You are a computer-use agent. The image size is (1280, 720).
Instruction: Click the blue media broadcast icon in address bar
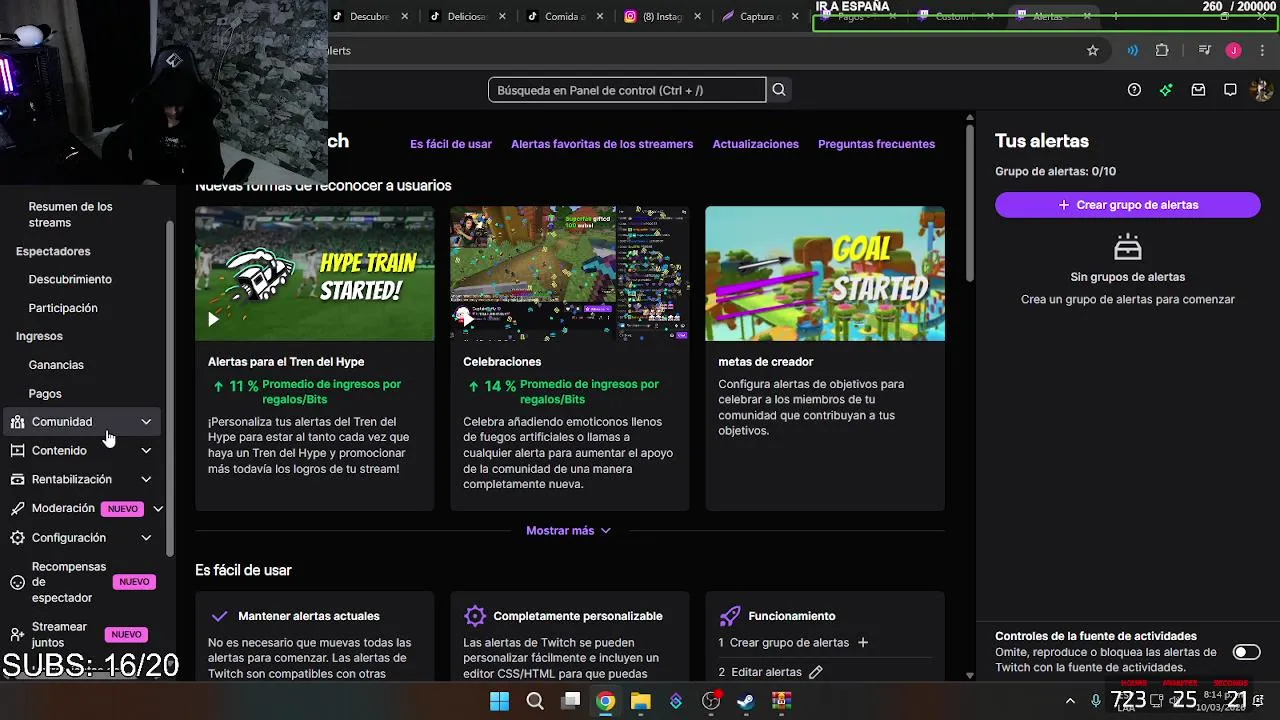[1133, 51]
